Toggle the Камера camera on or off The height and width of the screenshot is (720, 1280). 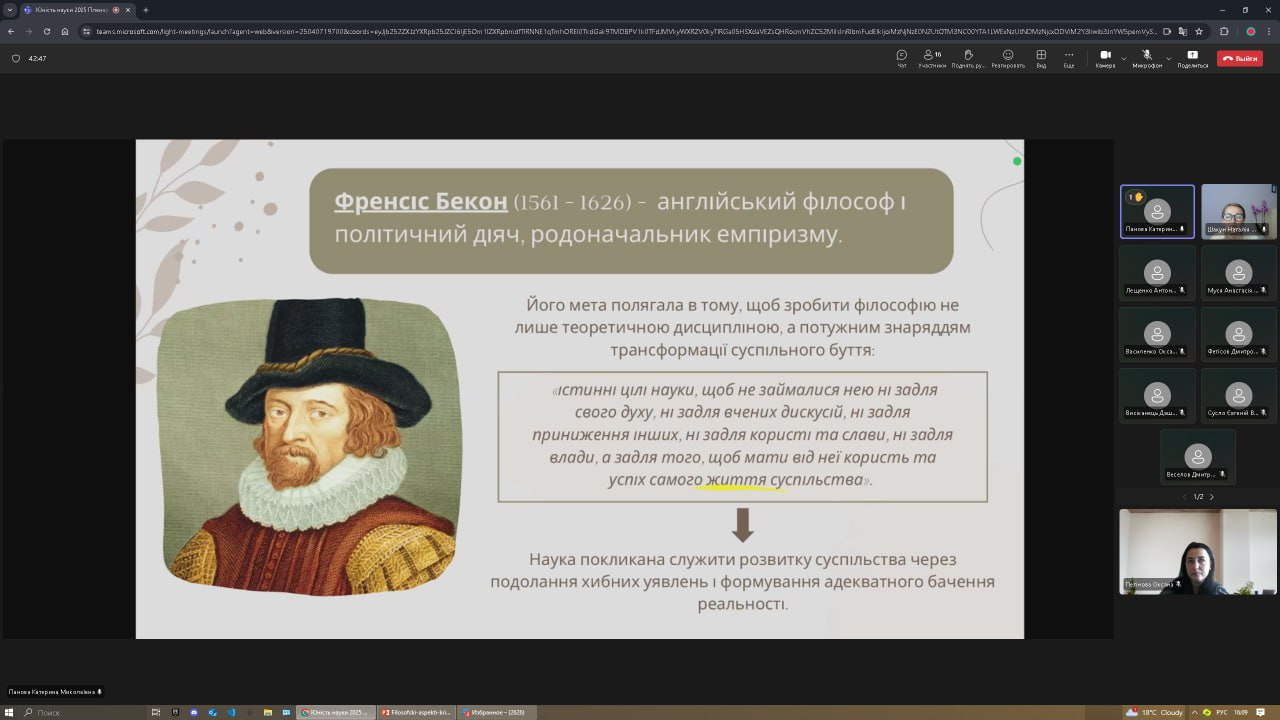click(1105, 58)
